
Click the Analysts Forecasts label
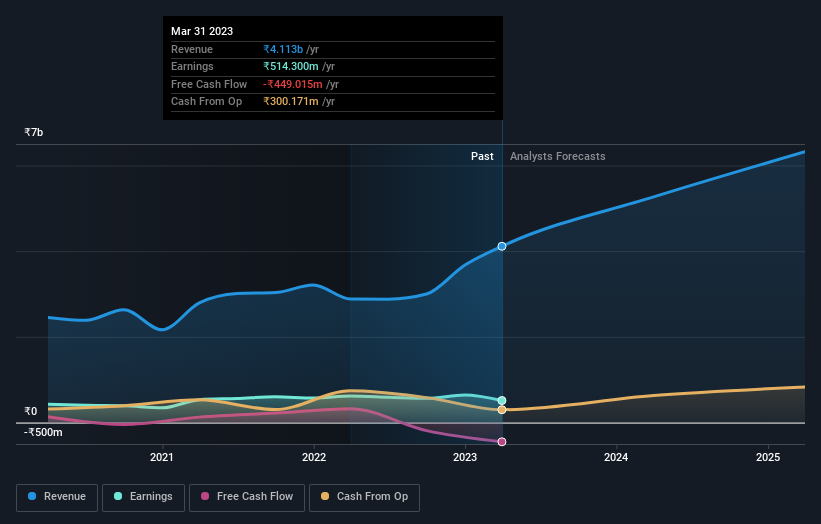pos(558,156)
